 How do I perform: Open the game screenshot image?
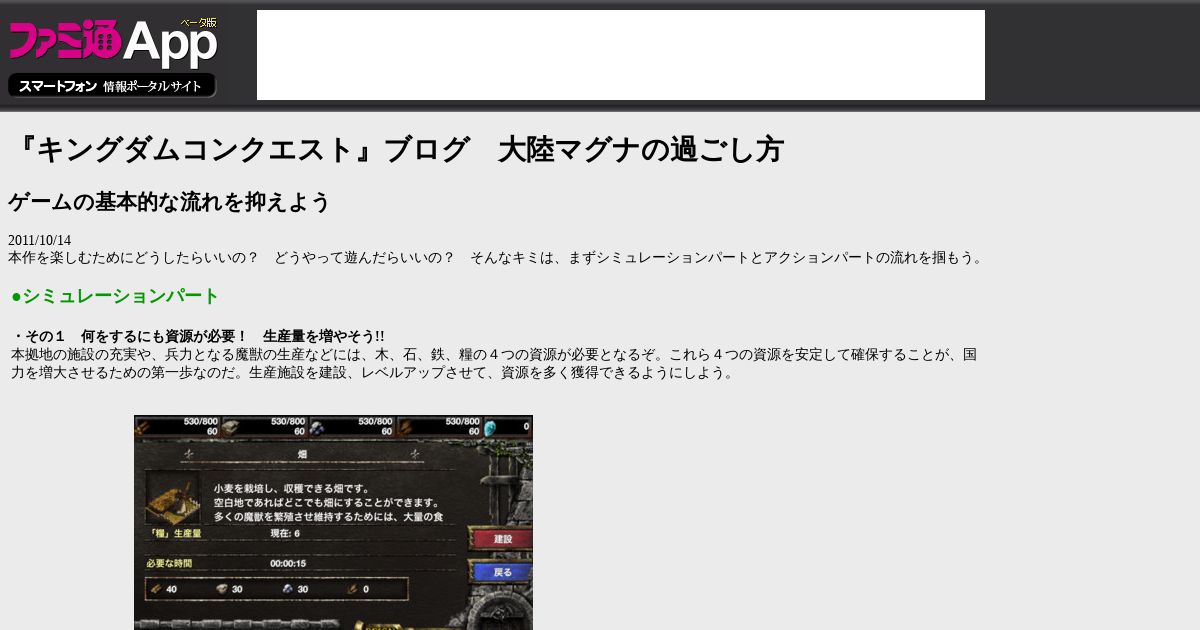(x=333, y=523)
